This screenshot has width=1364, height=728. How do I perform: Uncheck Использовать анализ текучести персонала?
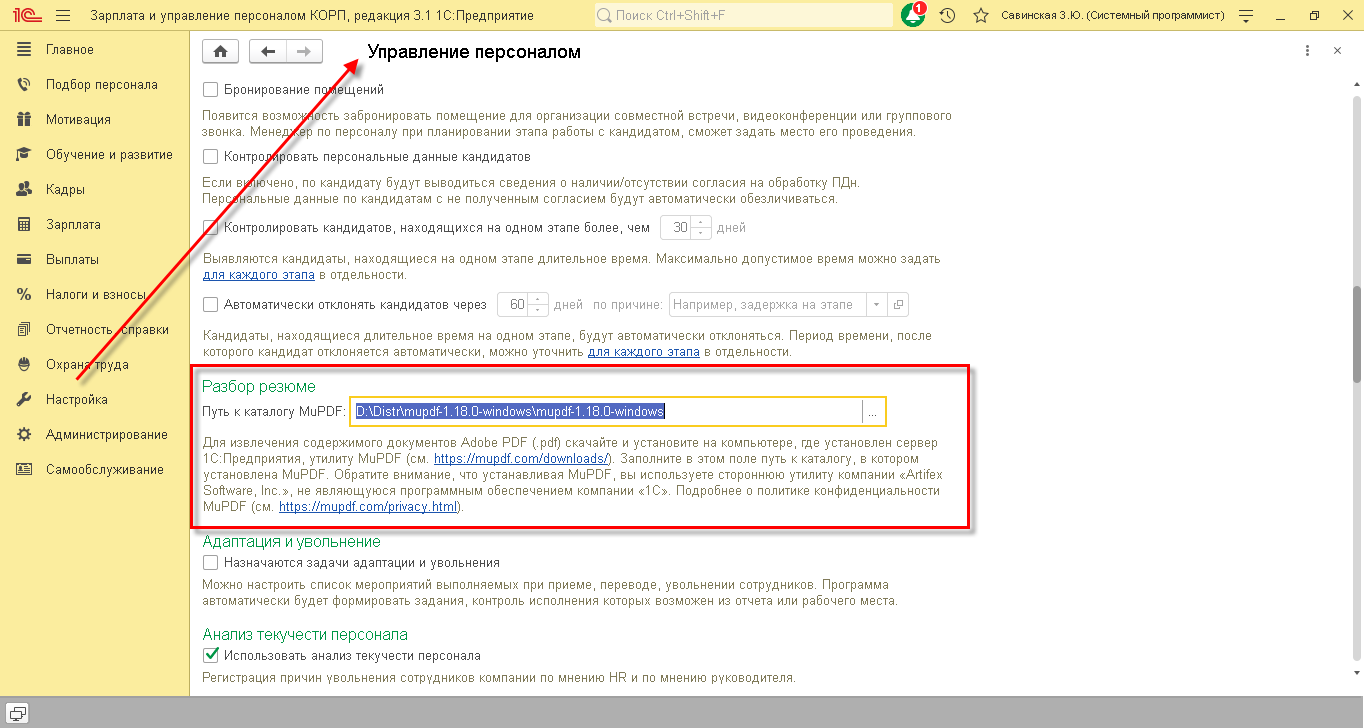coord(211,656)
